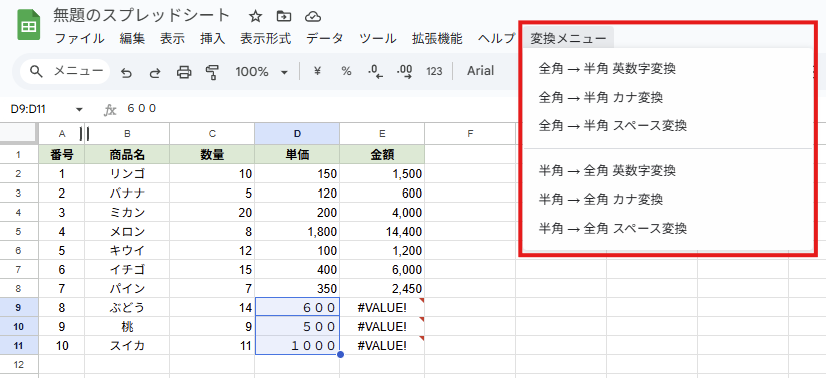Decrease decimal places button

point(375,72)
